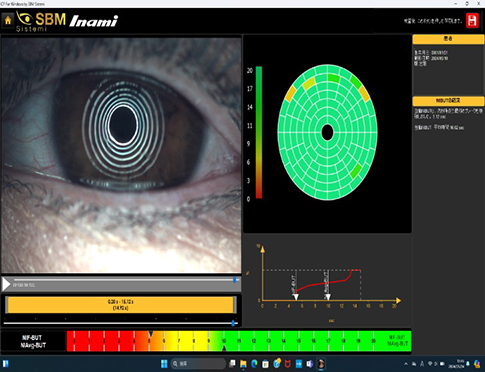
Task: Save the exam with the red floppy icon
Action: point(472,21)
